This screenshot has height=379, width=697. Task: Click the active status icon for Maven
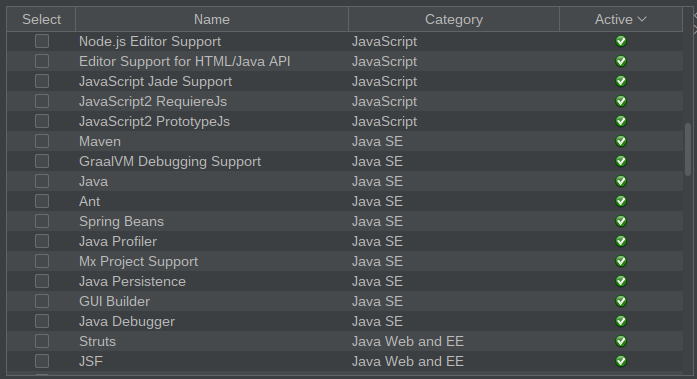(x=621, y=141)
